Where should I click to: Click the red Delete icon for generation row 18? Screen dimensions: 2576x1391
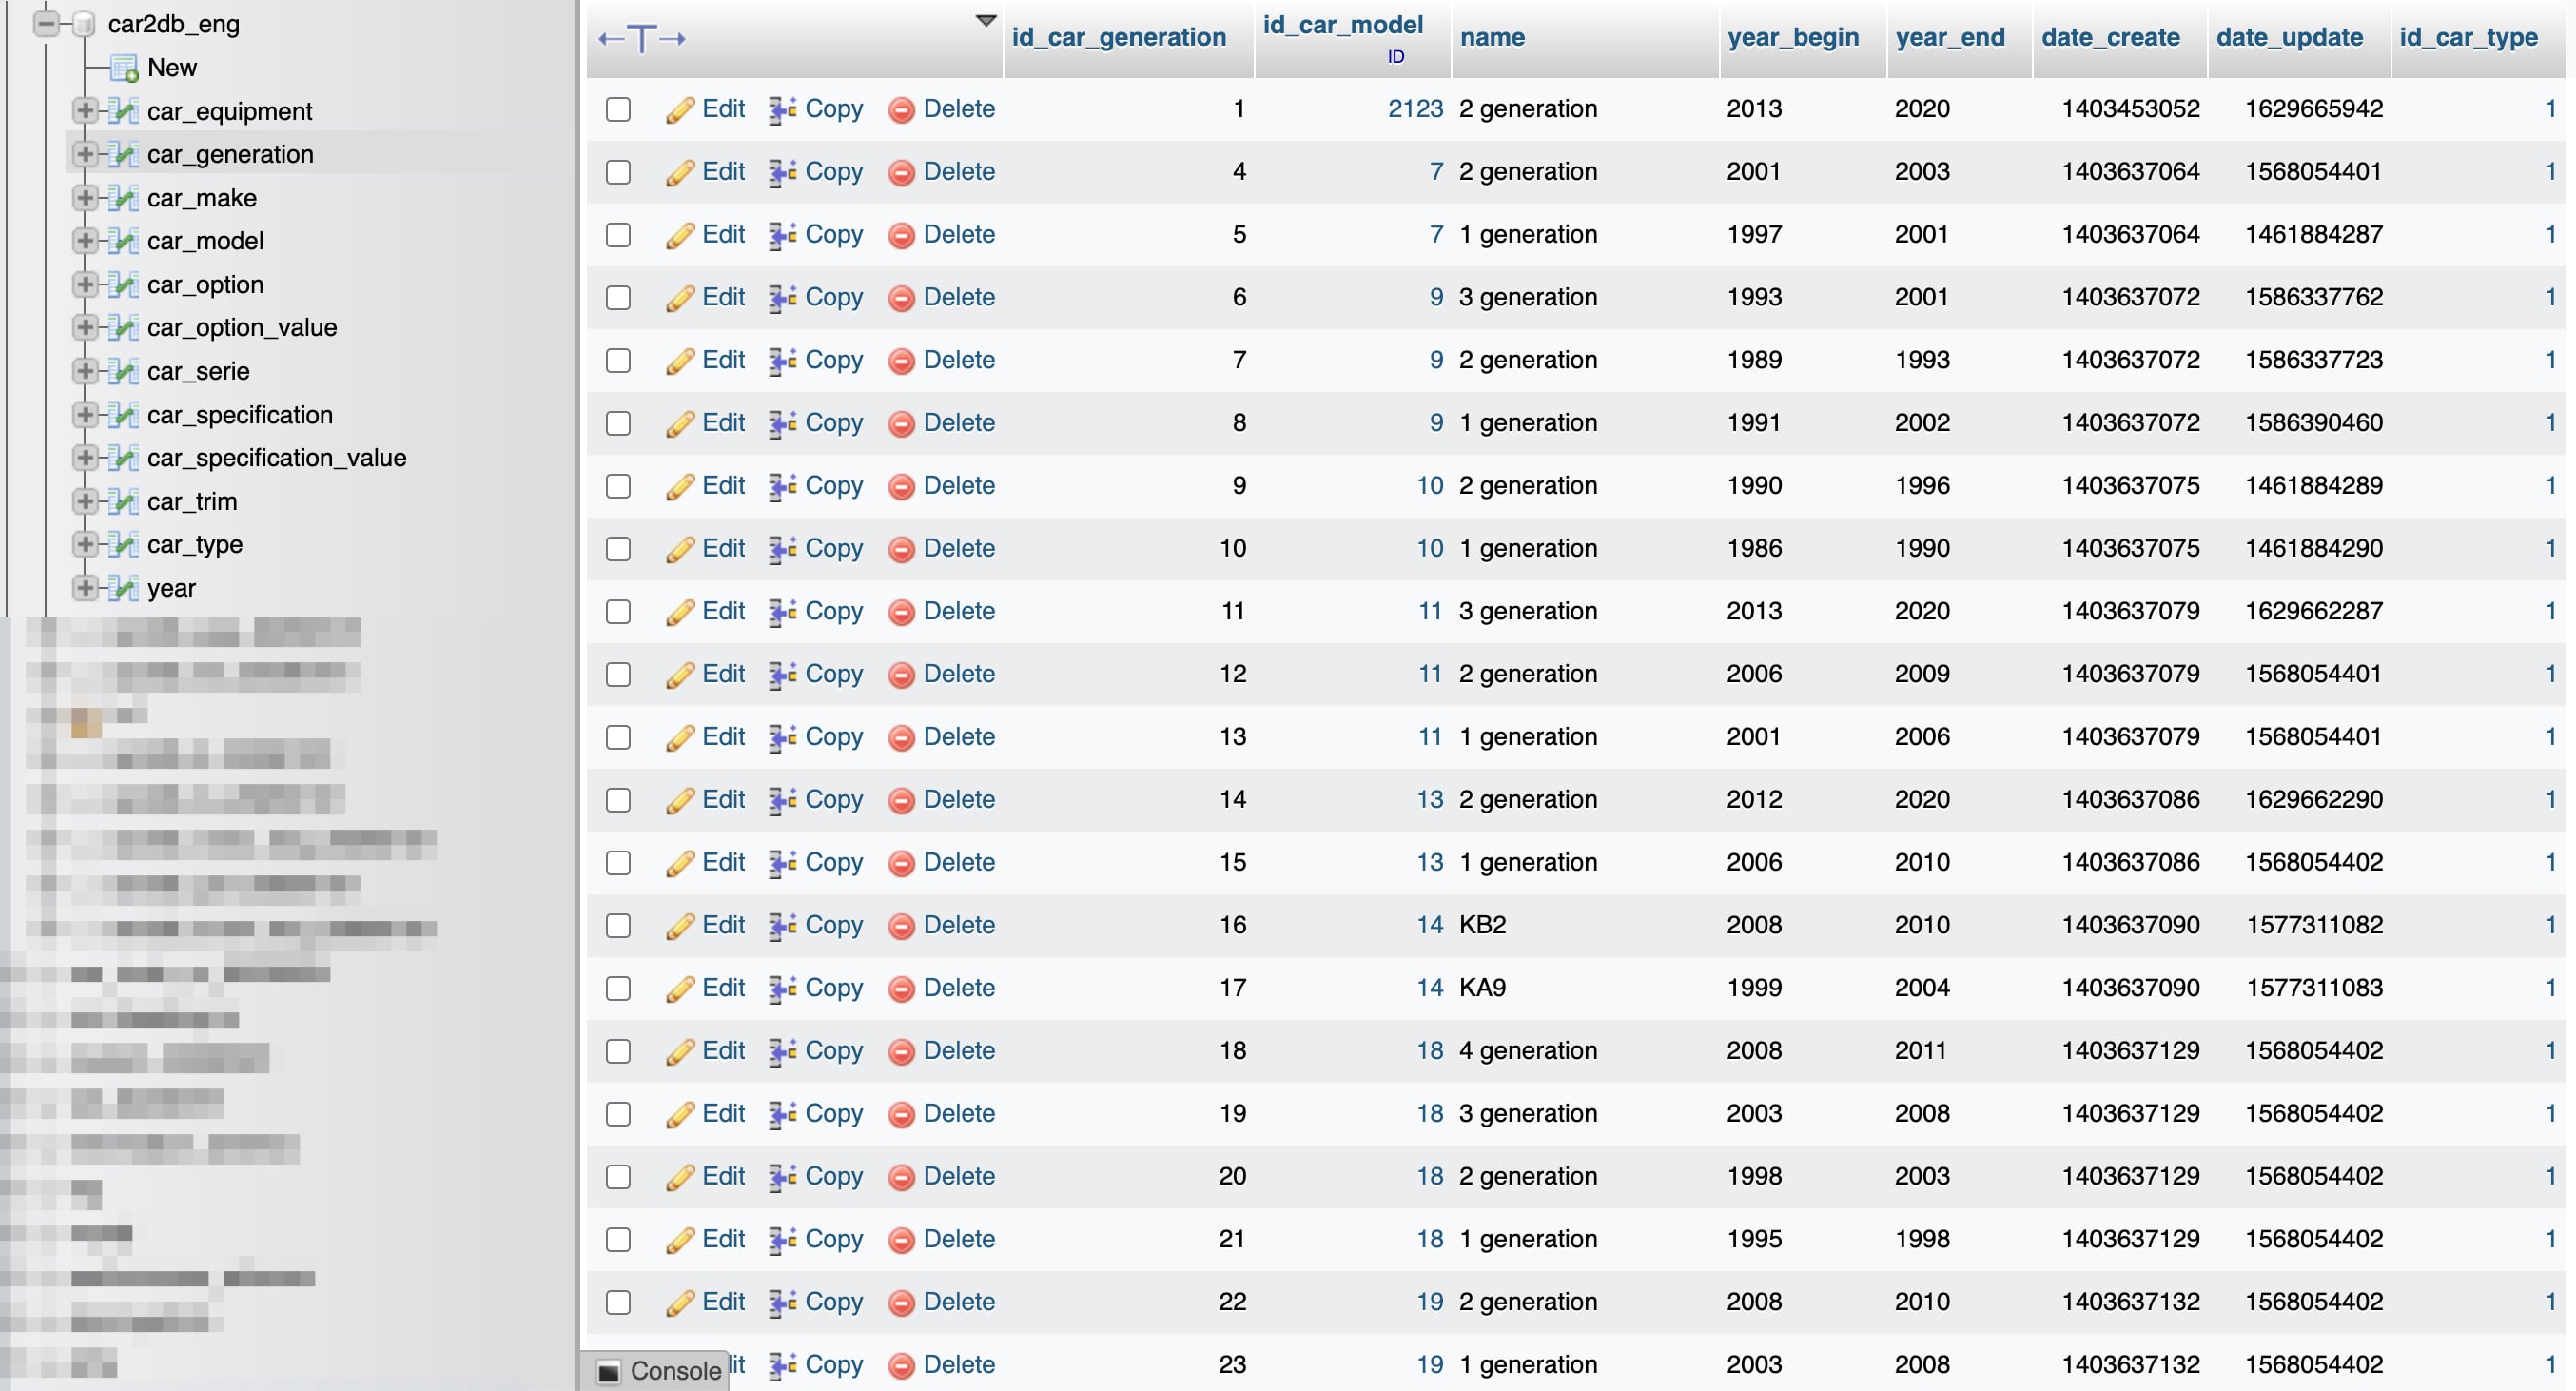[901, 1051]
